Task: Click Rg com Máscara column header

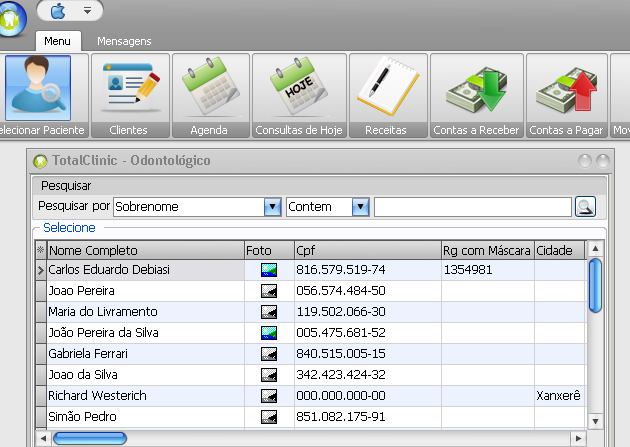Action: 487,250
